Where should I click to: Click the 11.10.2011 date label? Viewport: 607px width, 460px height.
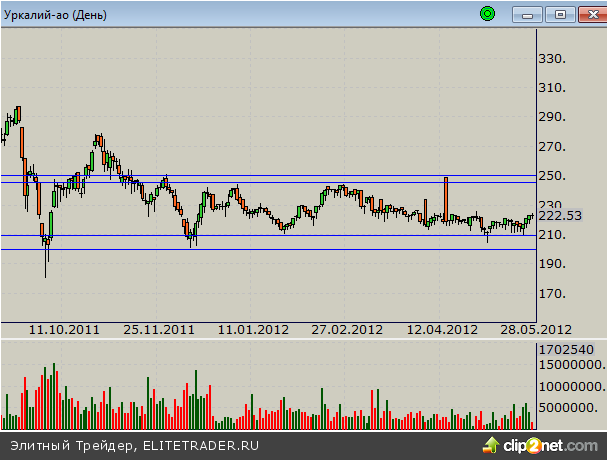coord(64,329)
